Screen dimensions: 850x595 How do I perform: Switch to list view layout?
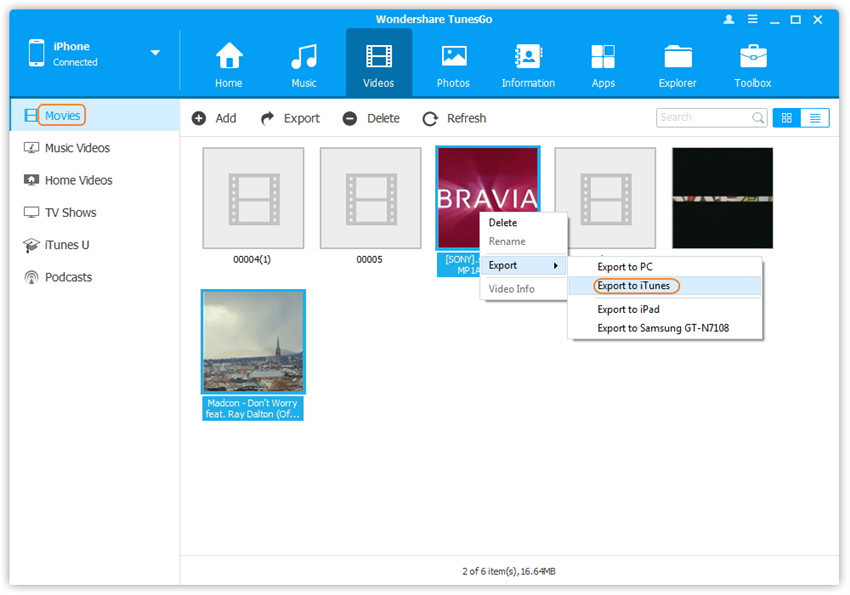point(815,118)
